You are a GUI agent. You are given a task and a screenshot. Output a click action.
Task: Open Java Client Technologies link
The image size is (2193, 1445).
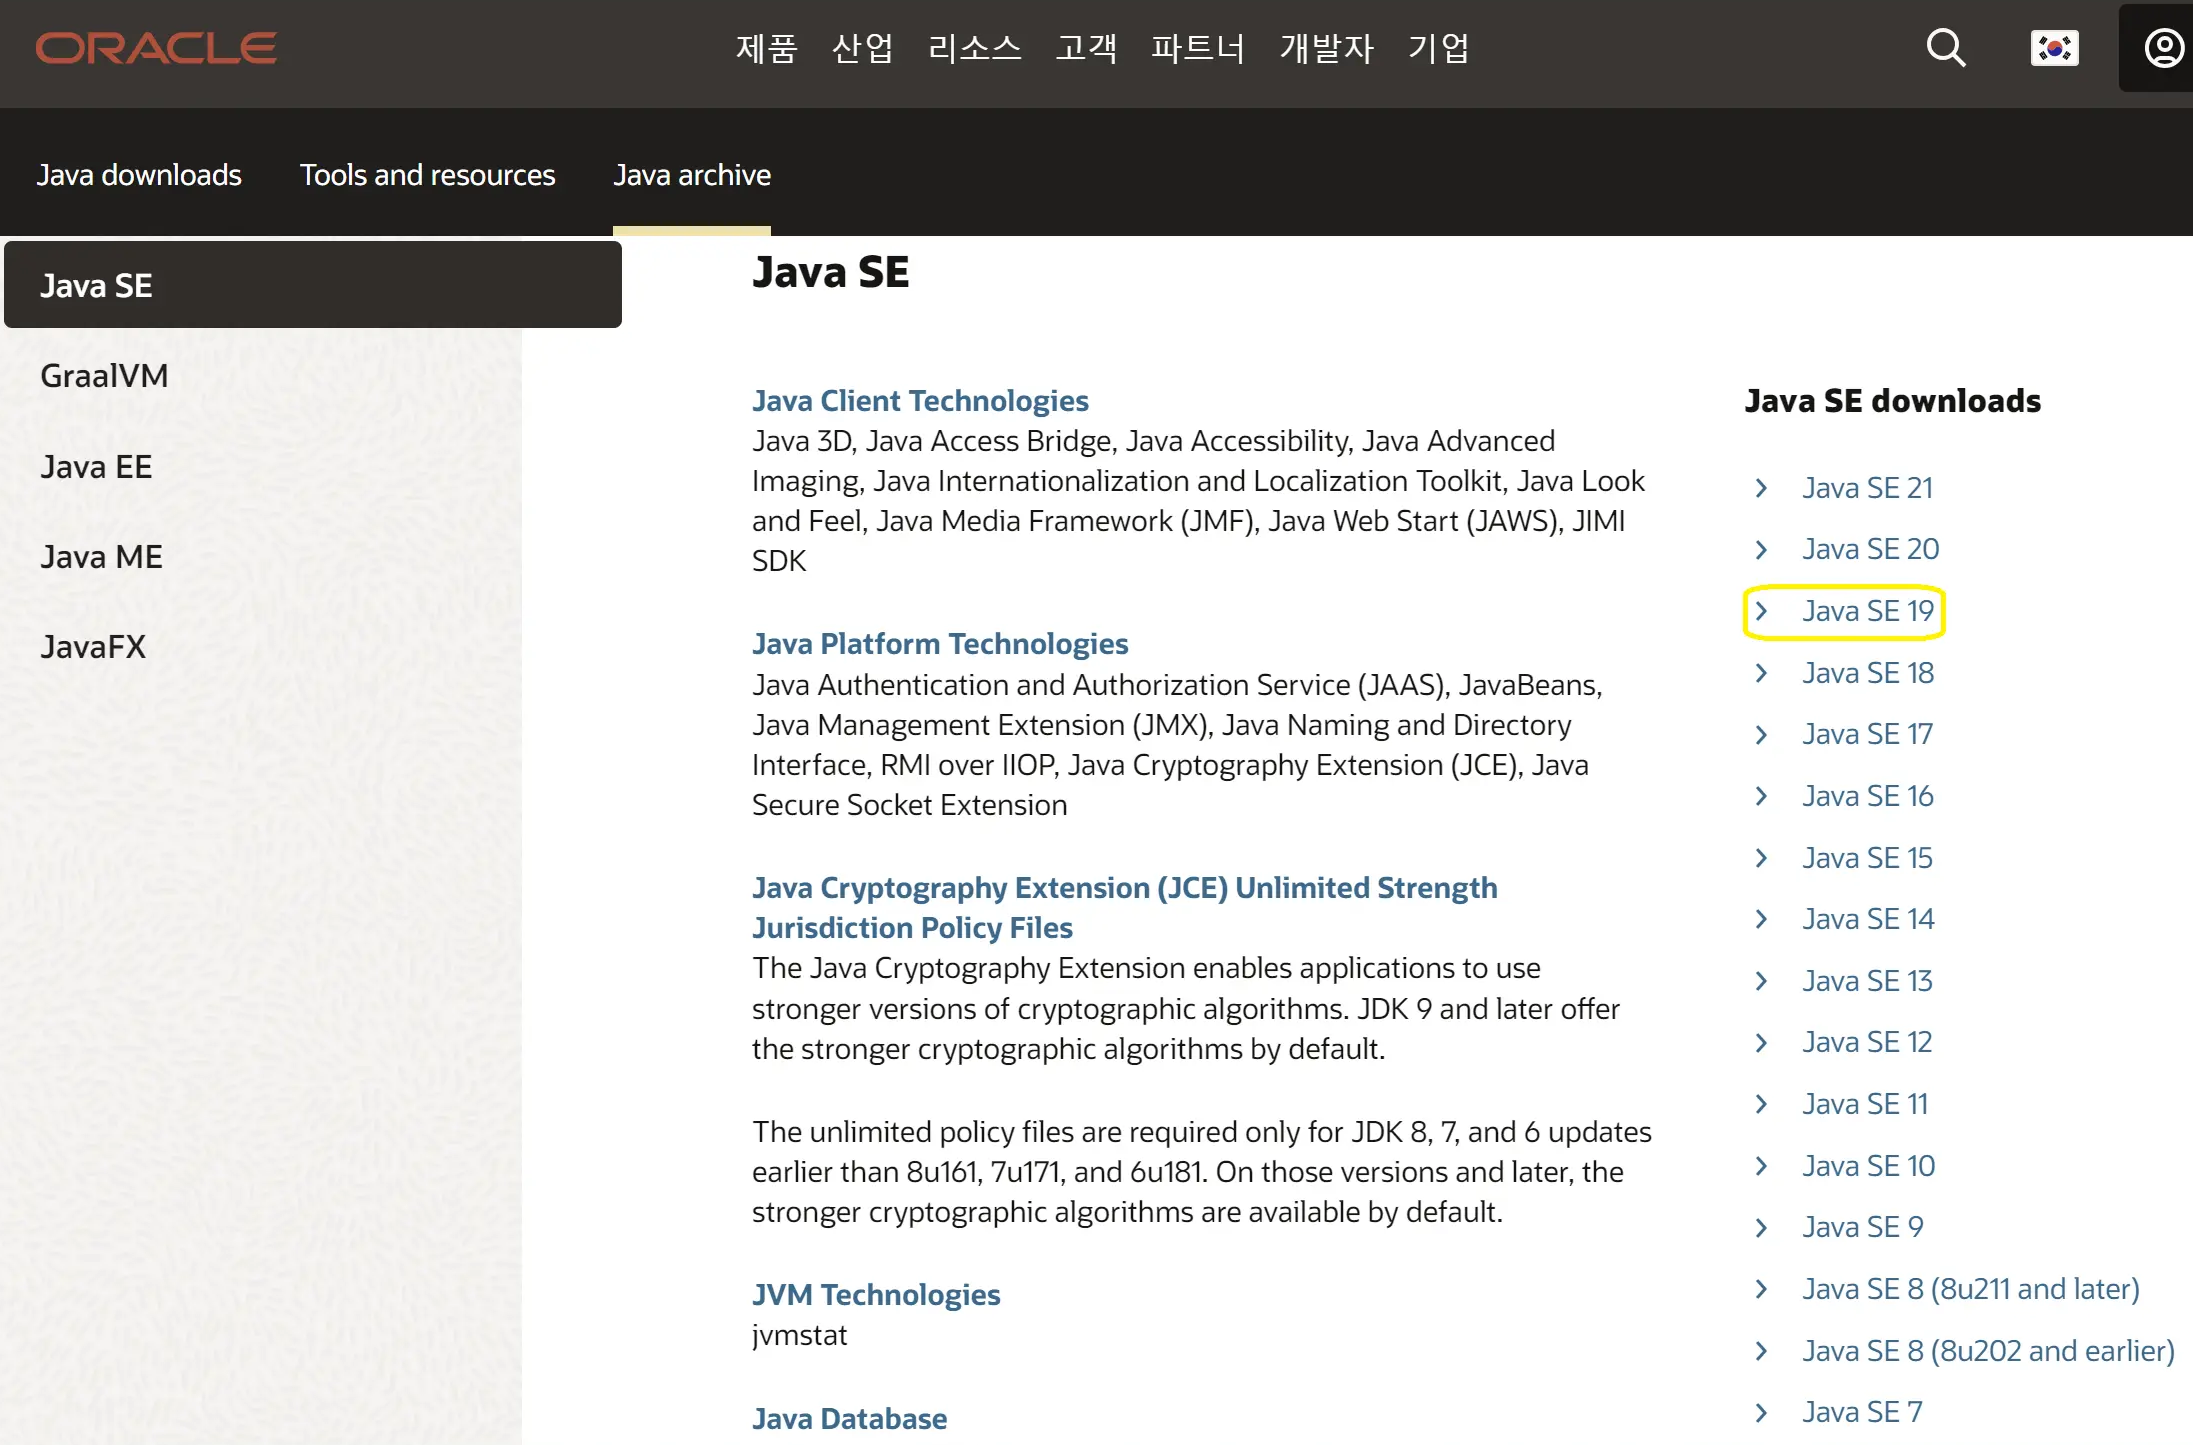tap(920, 401)
